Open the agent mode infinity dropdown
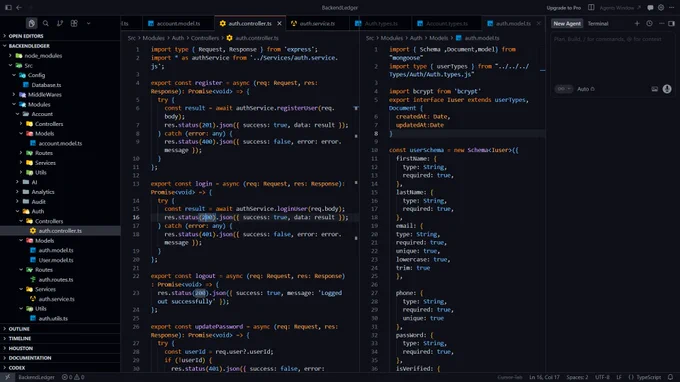Screen dimensions: 680x382 click(563, 89)
